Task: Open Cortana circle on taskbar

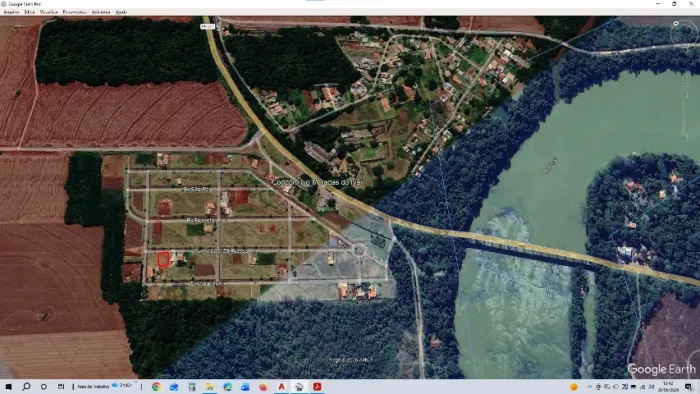Action: [x=44, y=386]
